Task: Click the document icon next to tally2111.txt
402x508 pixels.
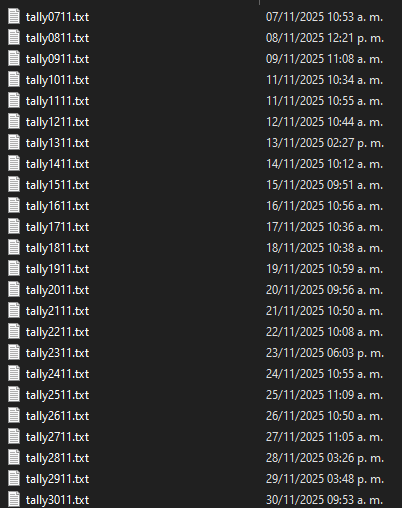Action: 14,311
